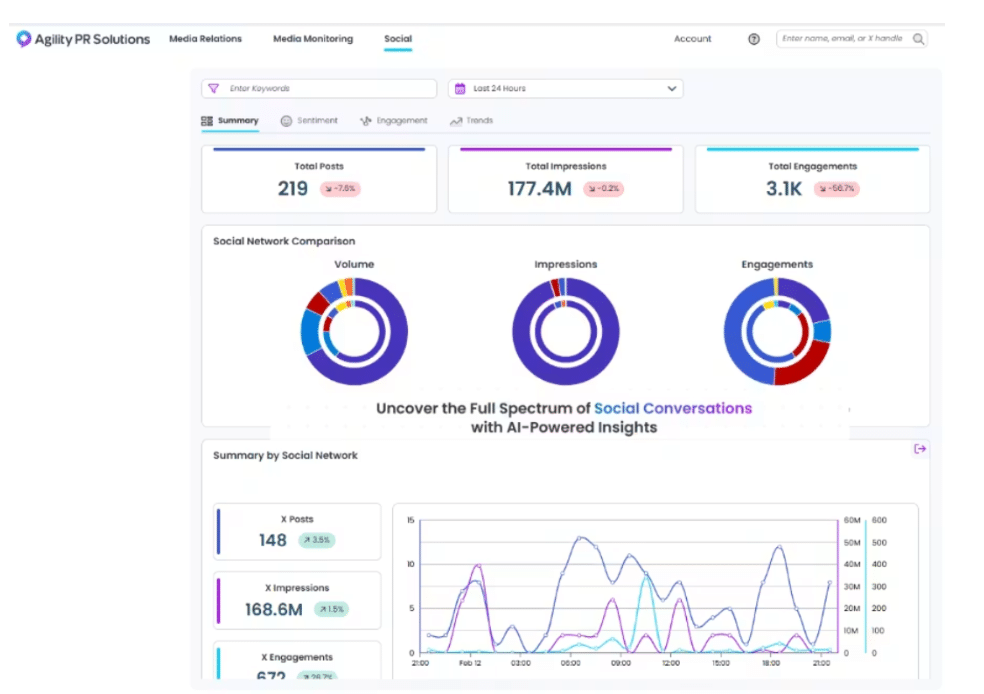Screen dimensions: 984x694
Task: Click the calendar icon in date selector
Action: 460,88
